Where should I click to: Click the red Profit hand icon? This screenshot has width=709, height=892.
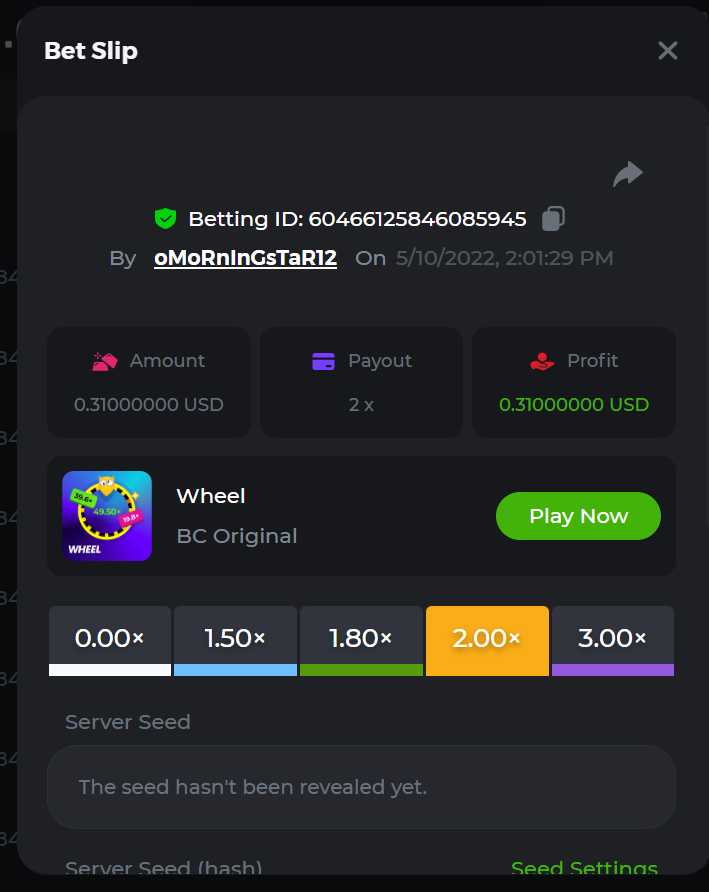[542, 361]
